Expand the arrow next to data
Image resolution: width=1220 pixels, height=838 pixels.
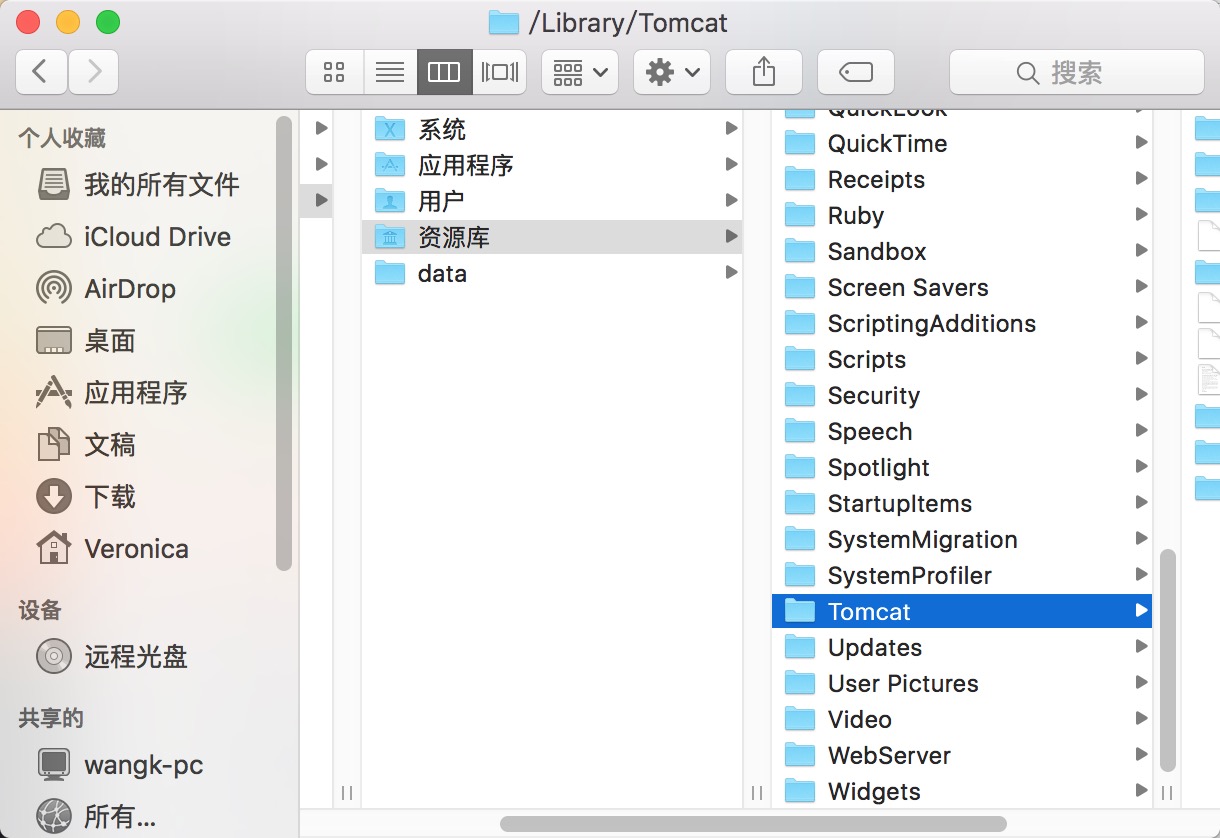(731, 273)
